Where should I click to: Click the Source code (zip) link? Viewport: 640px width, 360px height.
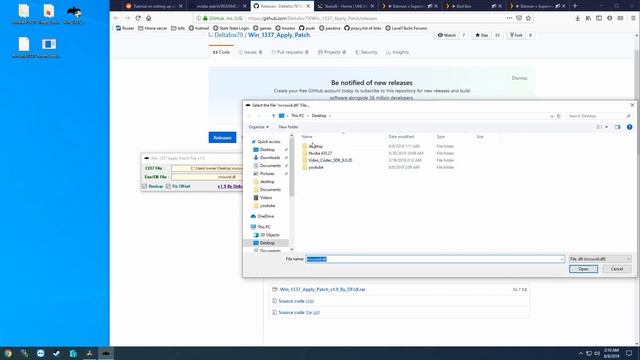[296, 301]
